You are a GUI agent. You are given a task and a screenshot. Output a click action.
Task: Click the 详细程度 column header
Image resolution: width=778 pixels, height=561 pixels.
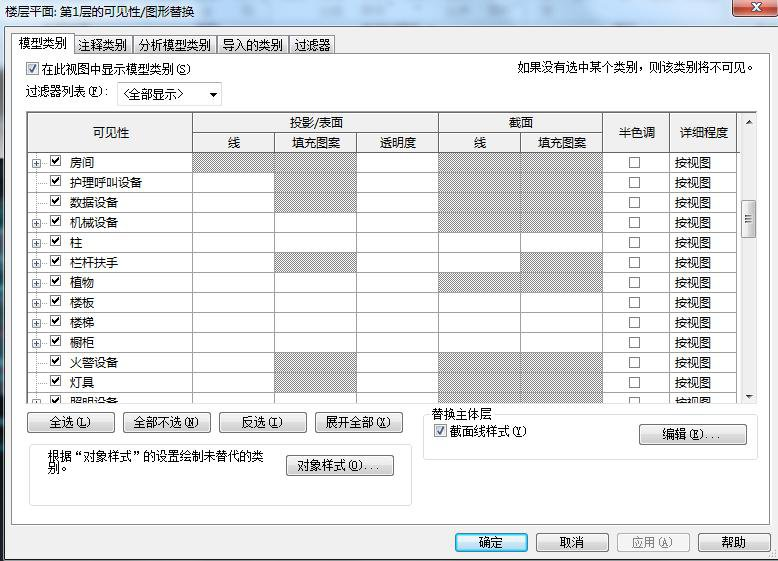703,132
